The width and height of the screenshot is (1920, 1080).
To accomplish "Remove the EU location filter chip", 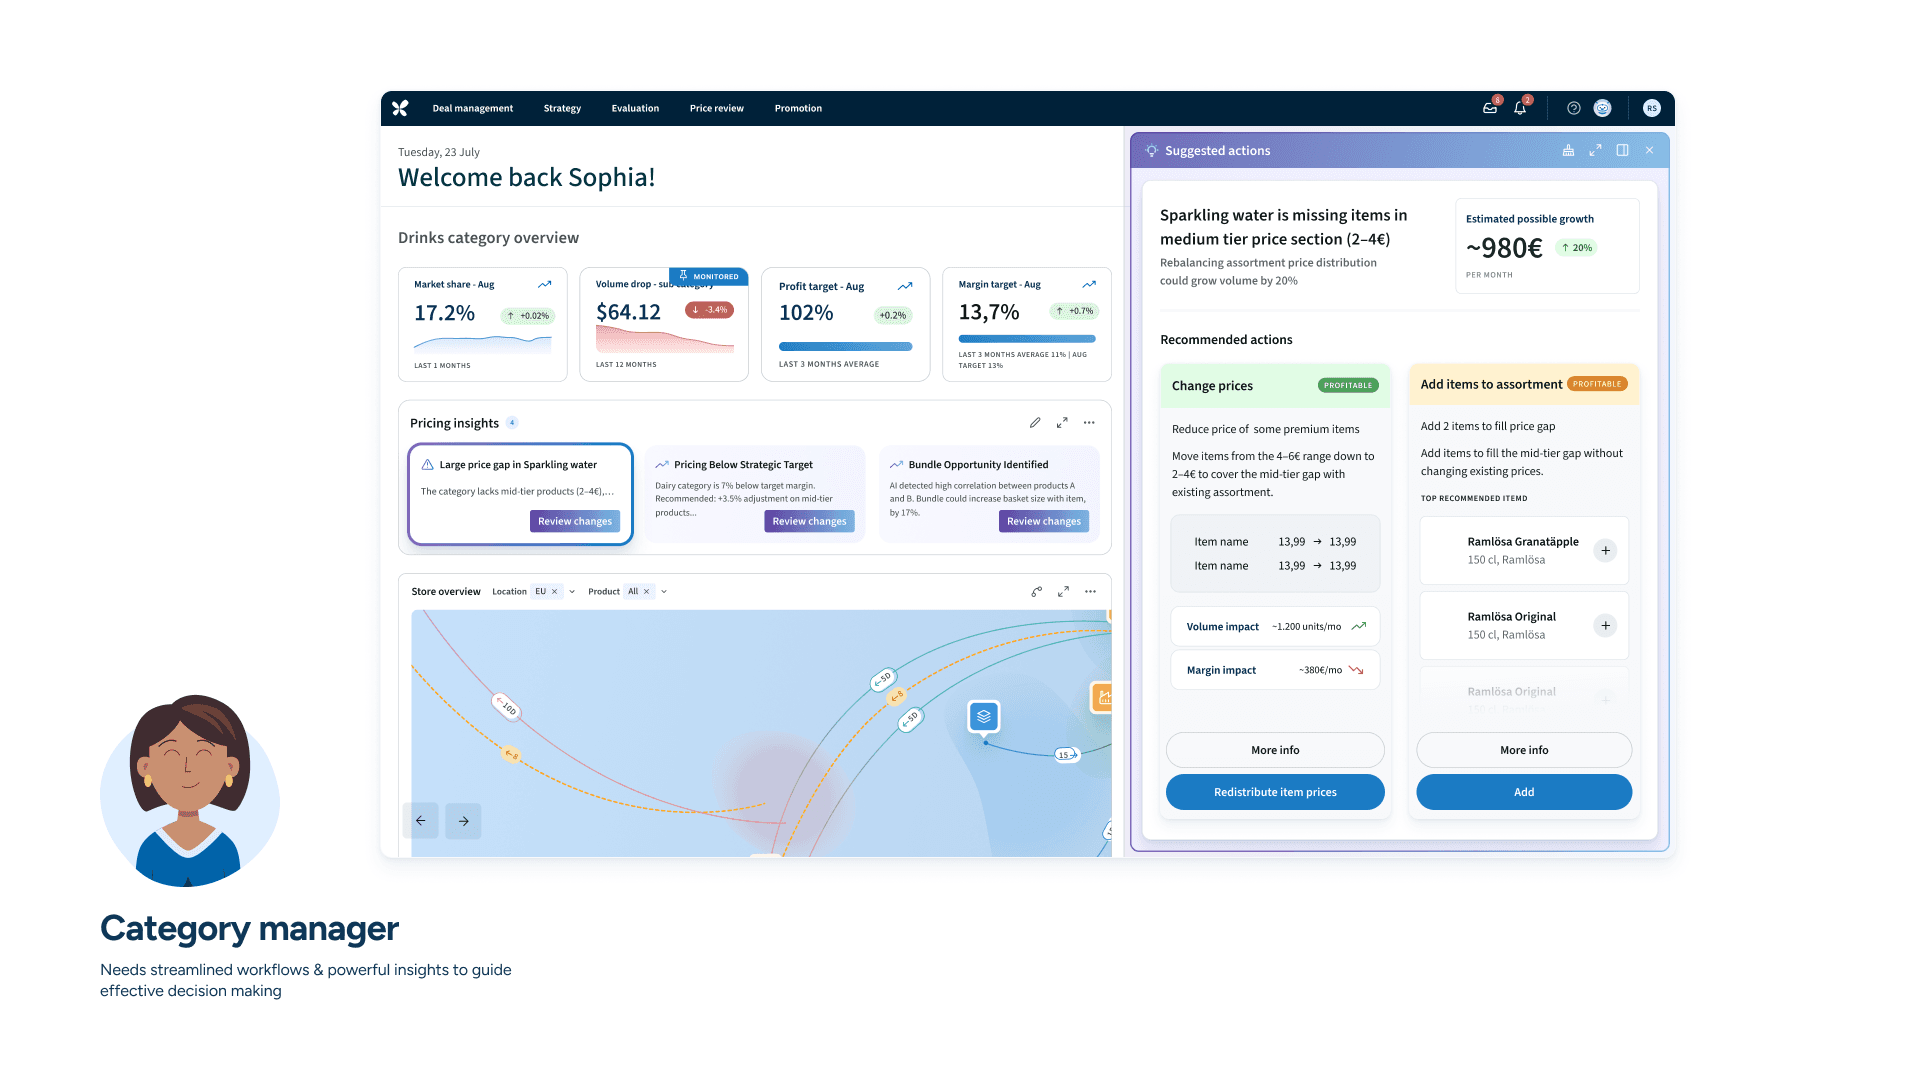I will [554, 592].
